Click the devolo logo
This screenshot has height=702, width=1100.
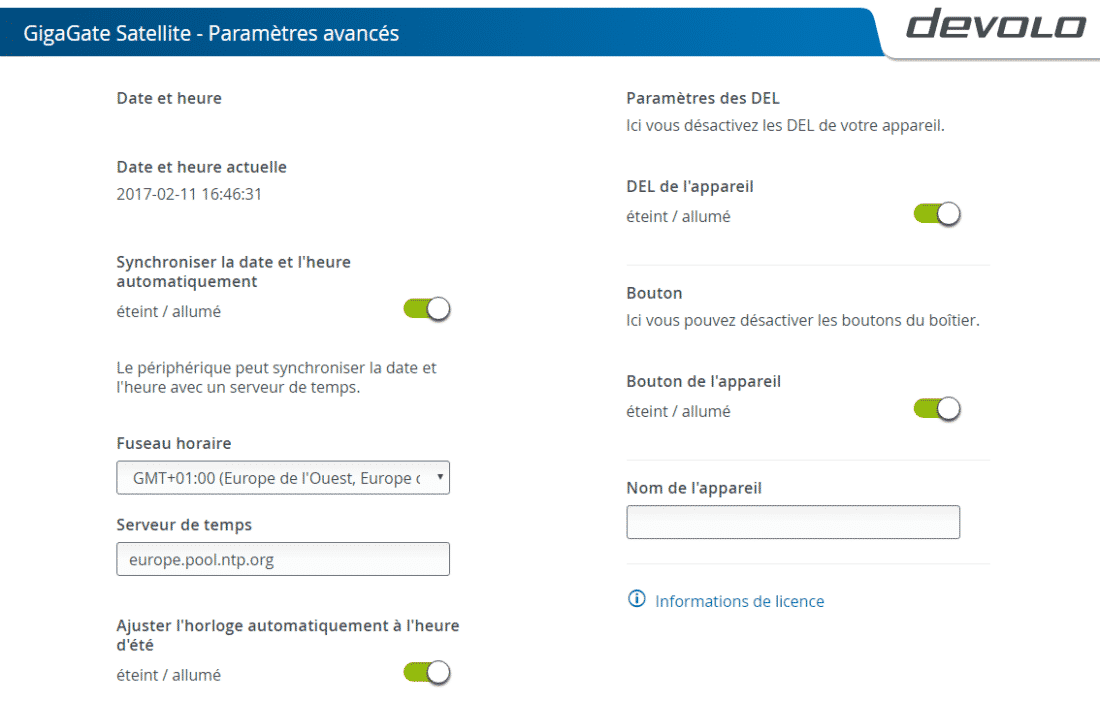pyautogui.click(x=995, y=27)
